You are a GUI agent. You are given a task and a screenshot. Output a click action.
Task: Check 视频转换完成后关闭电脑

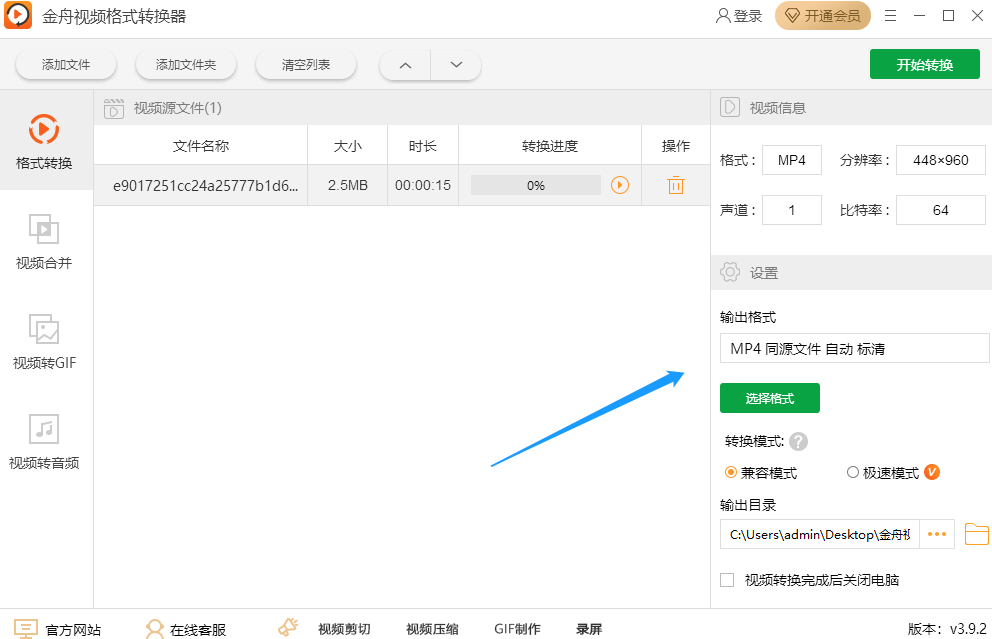click(726, 580)
